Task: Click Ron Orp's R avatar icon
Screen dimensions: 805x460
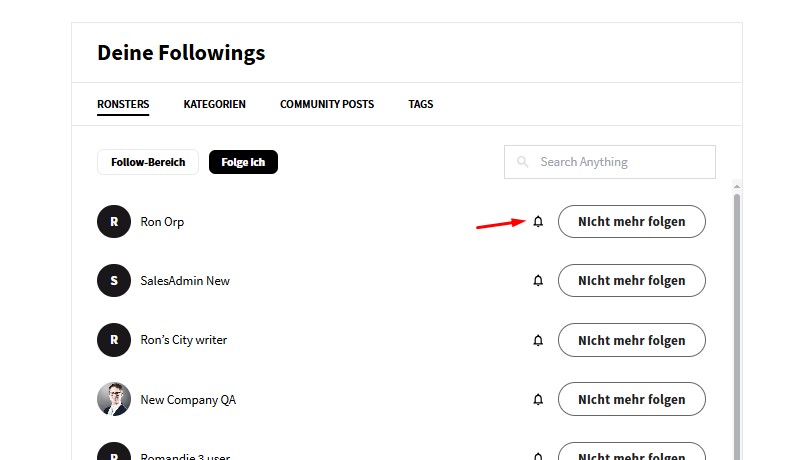Action: pyautogui.click(x=114, y=222)
